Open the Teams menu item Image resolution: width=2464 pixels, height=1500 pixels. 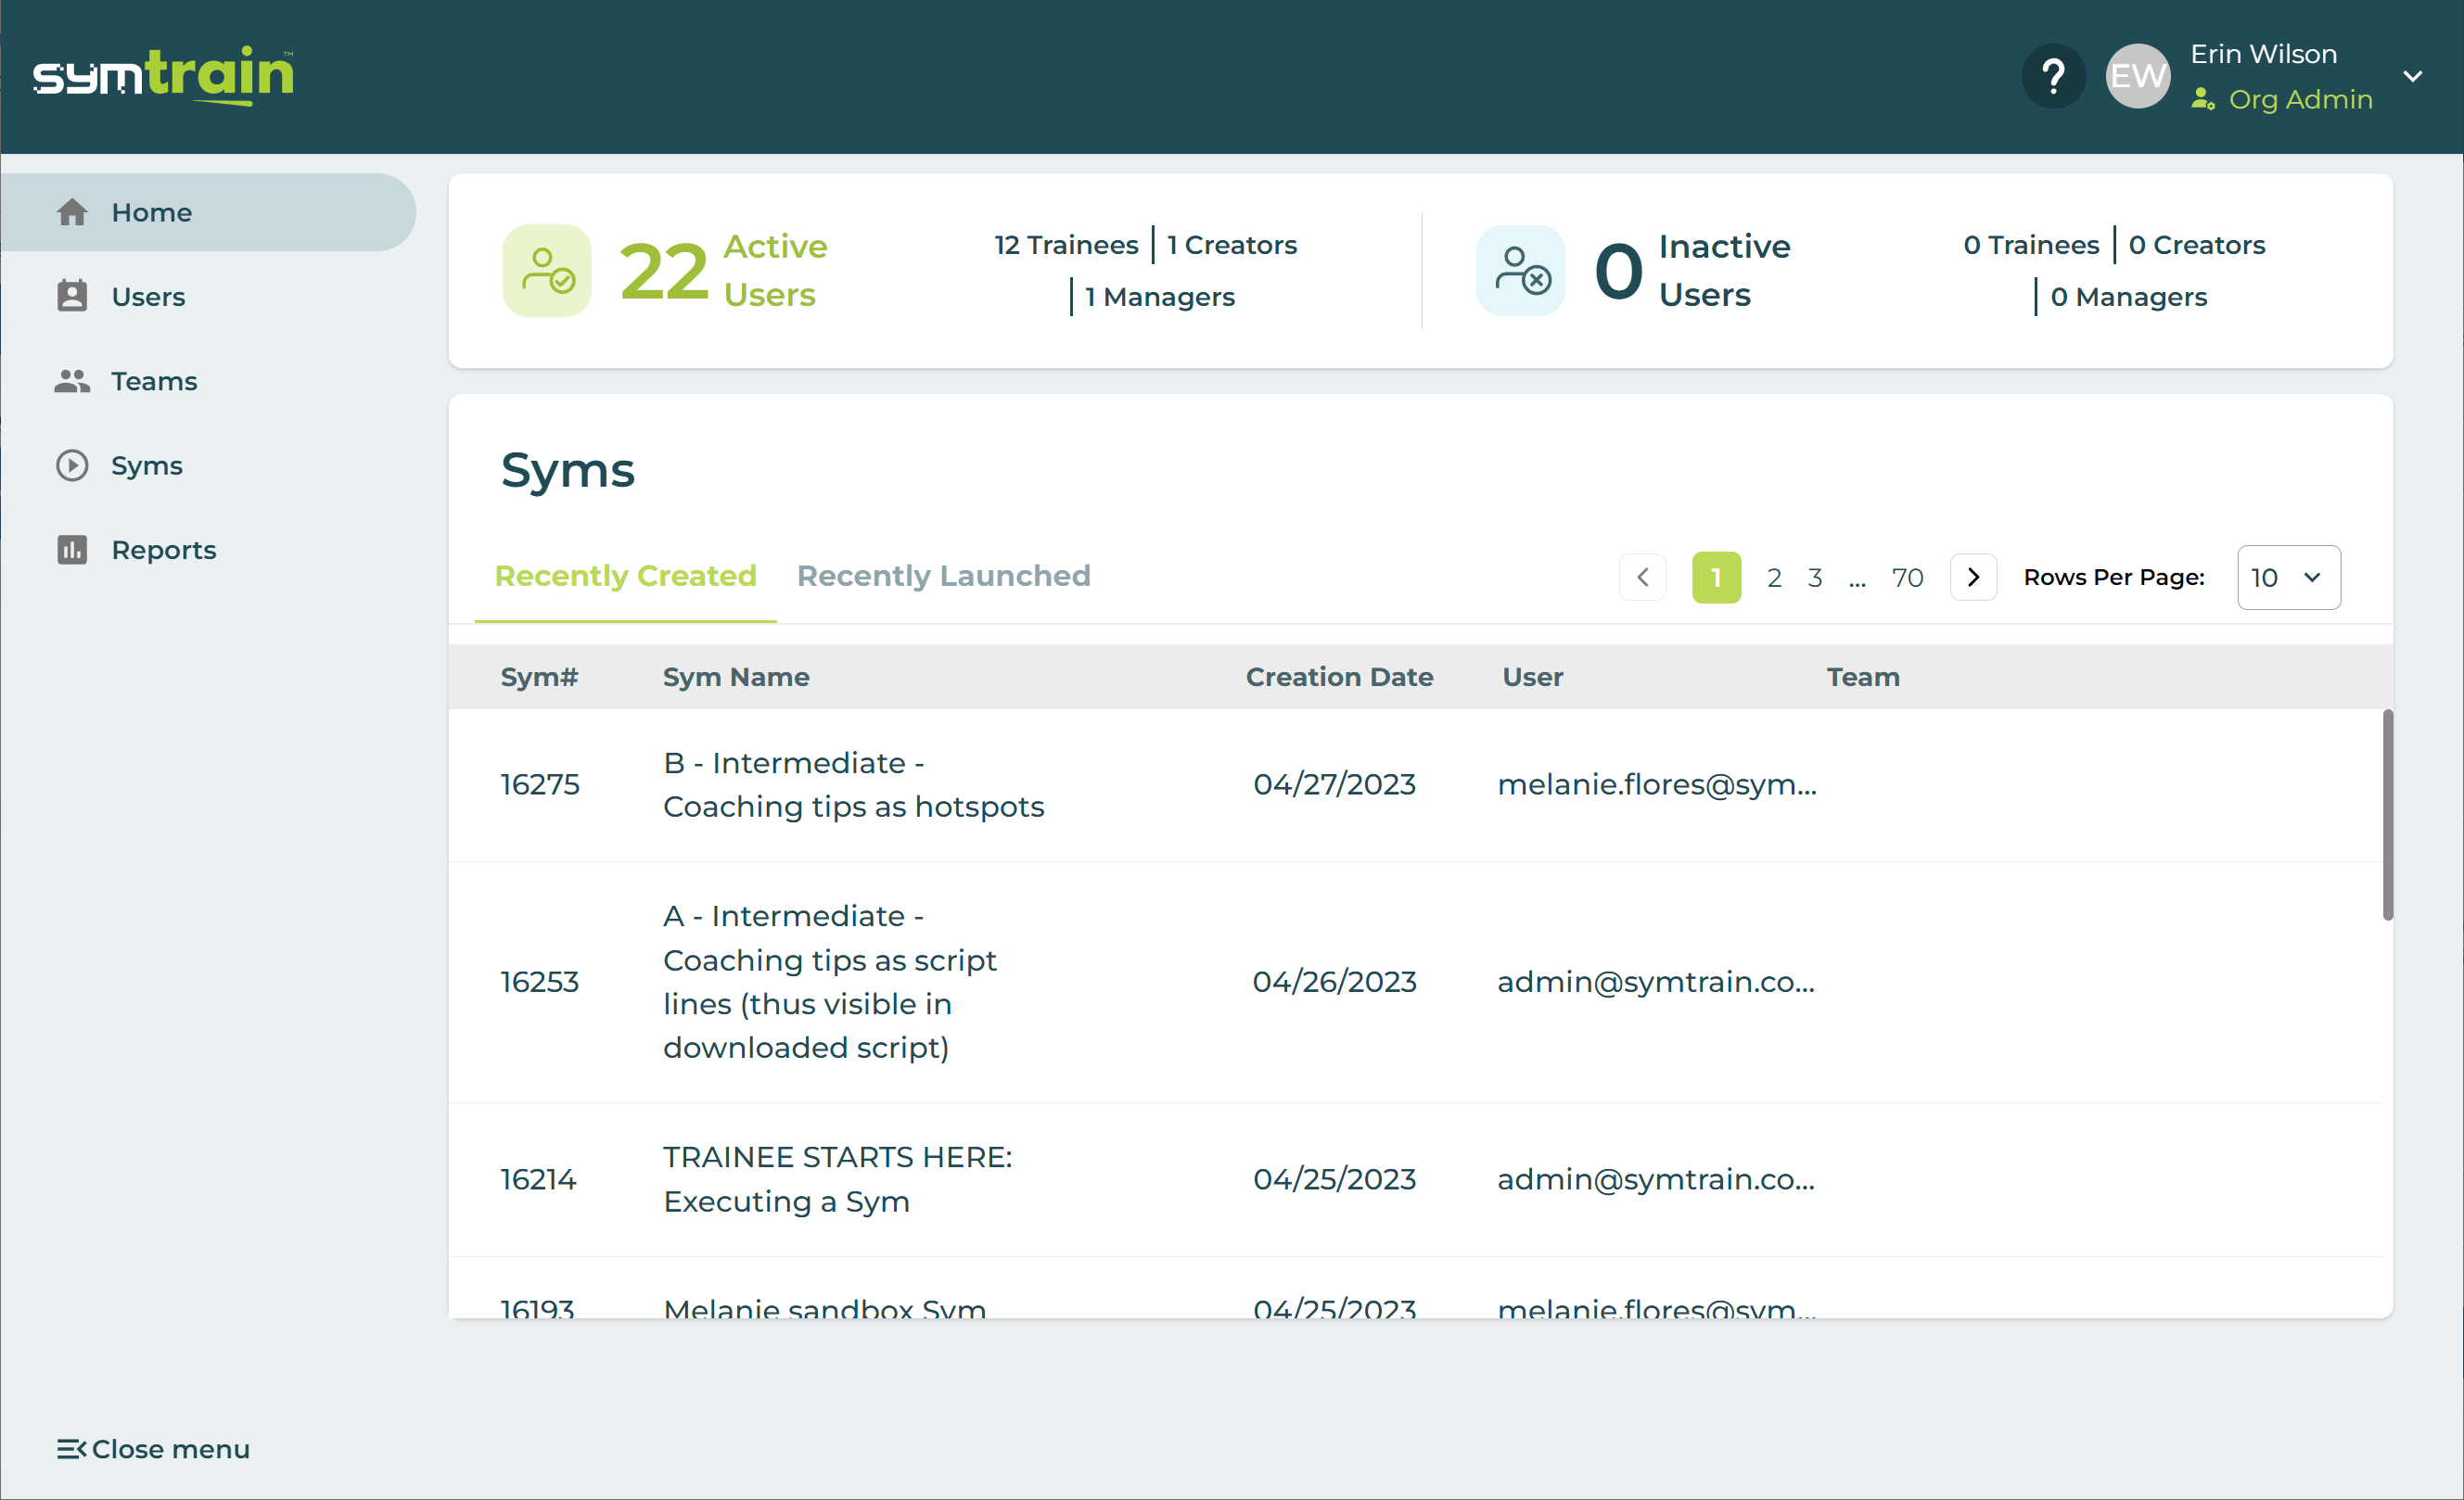click(208, 381)
